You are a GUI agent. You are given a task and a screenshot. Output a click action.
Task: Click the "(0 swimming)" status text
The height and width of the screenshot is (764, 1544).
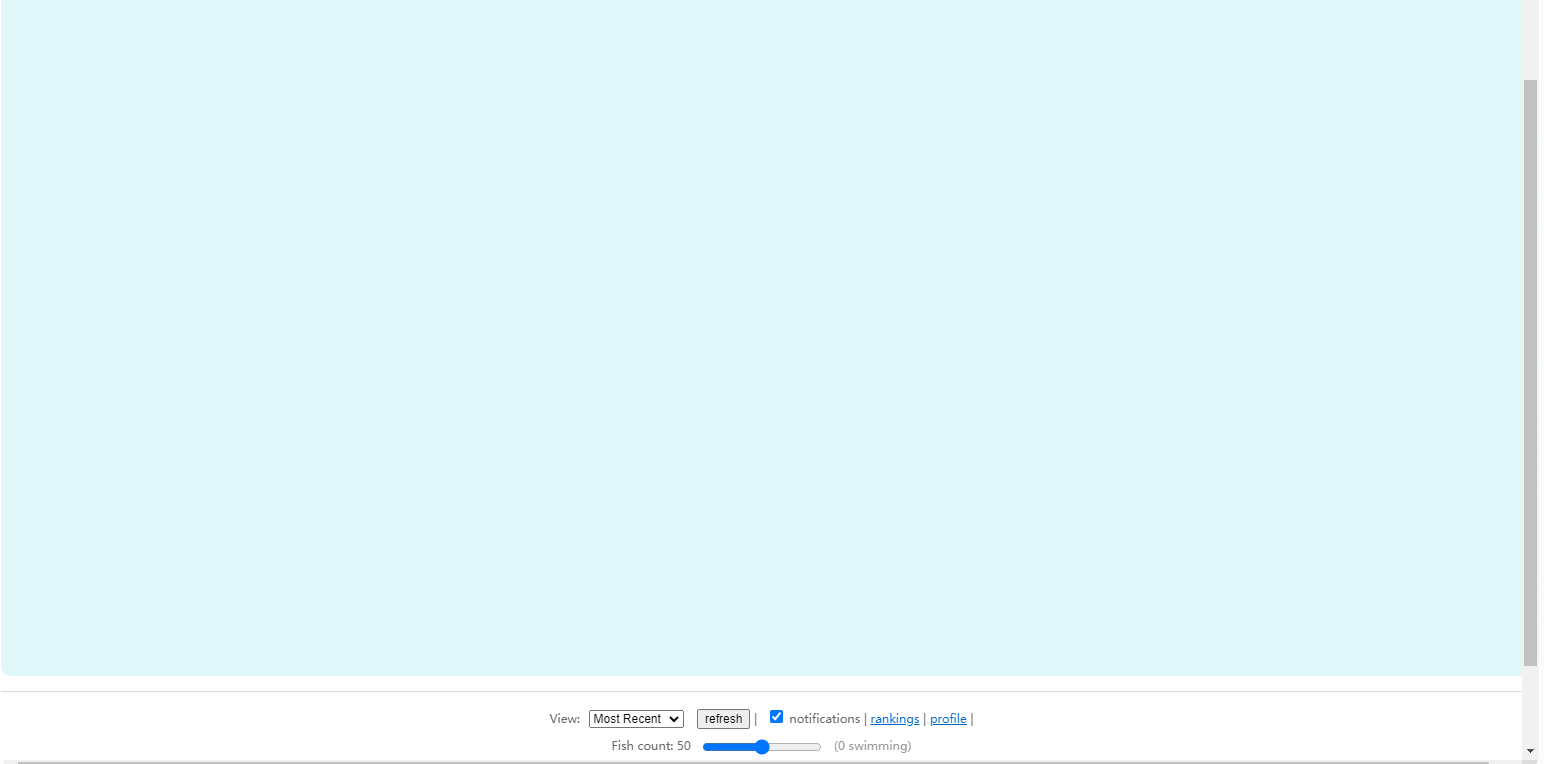tap(872, 747)
